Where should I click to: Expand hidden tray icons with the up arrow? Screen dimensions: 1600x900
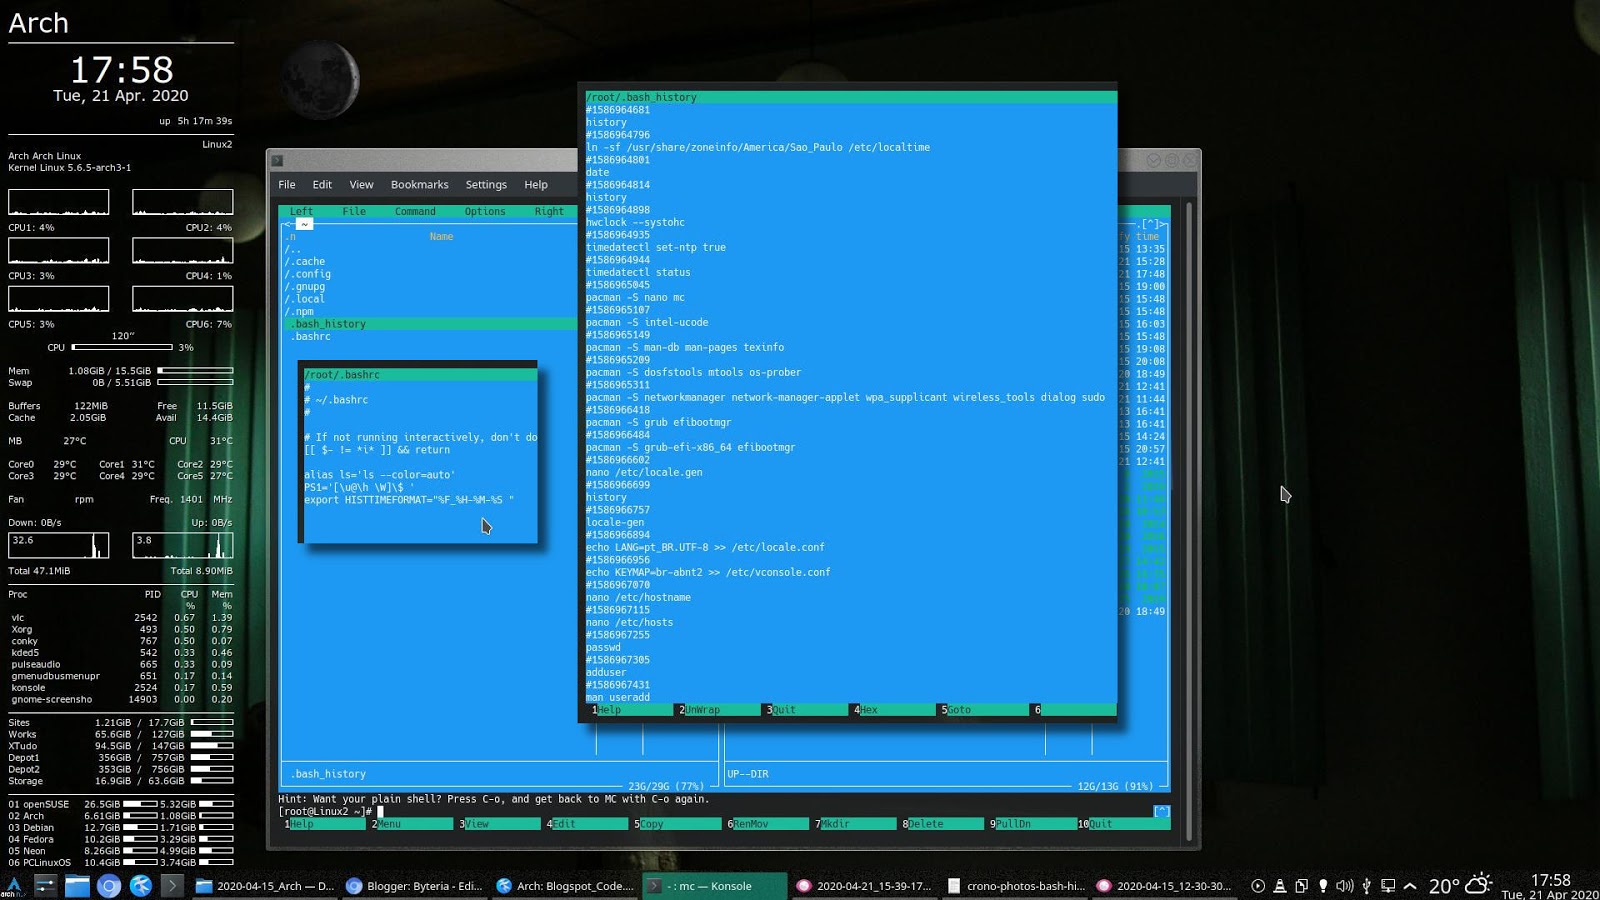(1409, 886)
